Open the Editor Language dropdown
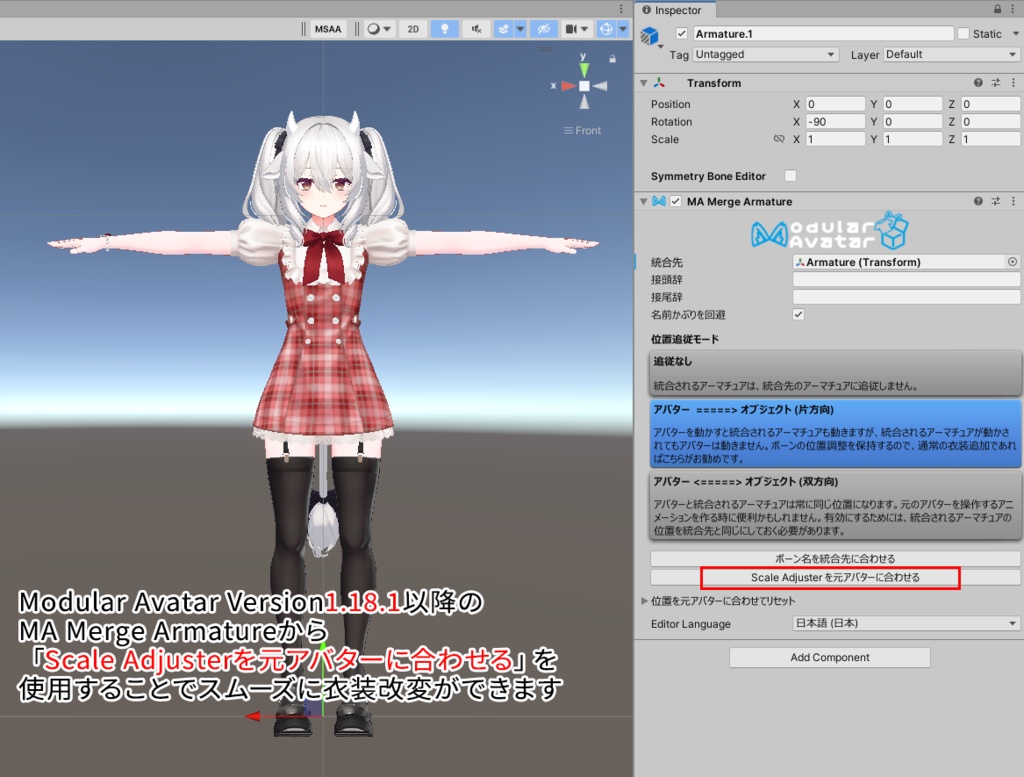Viewport: 1024px width, 777px height. pyautogui.click(x=906, y=624)
